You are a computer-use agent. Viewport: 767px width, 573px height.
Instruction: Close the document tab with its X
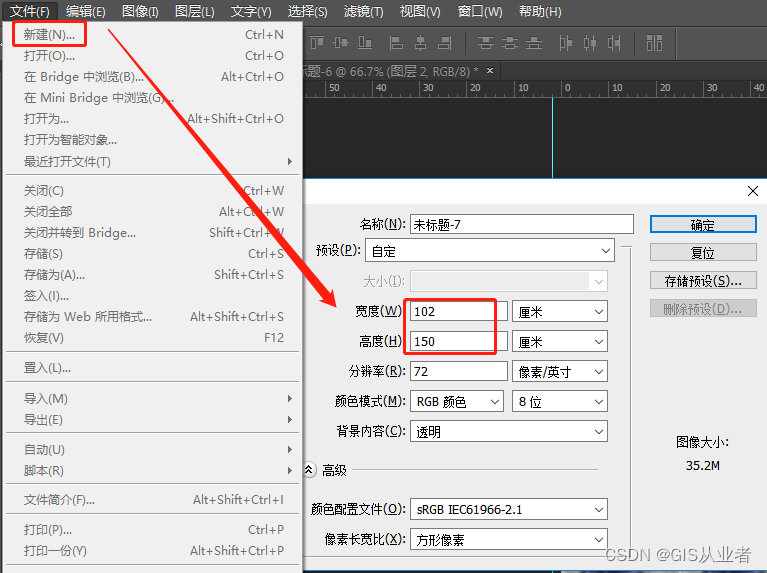point(490,71)
